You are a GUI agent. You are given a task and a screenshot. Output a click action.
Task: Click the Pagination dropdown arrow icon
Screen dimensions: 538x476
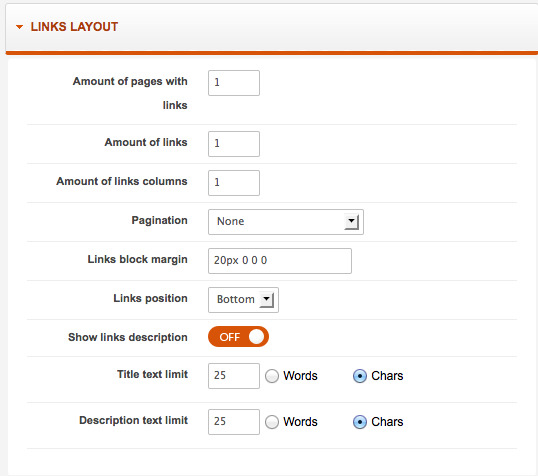(x=351, y=222)
